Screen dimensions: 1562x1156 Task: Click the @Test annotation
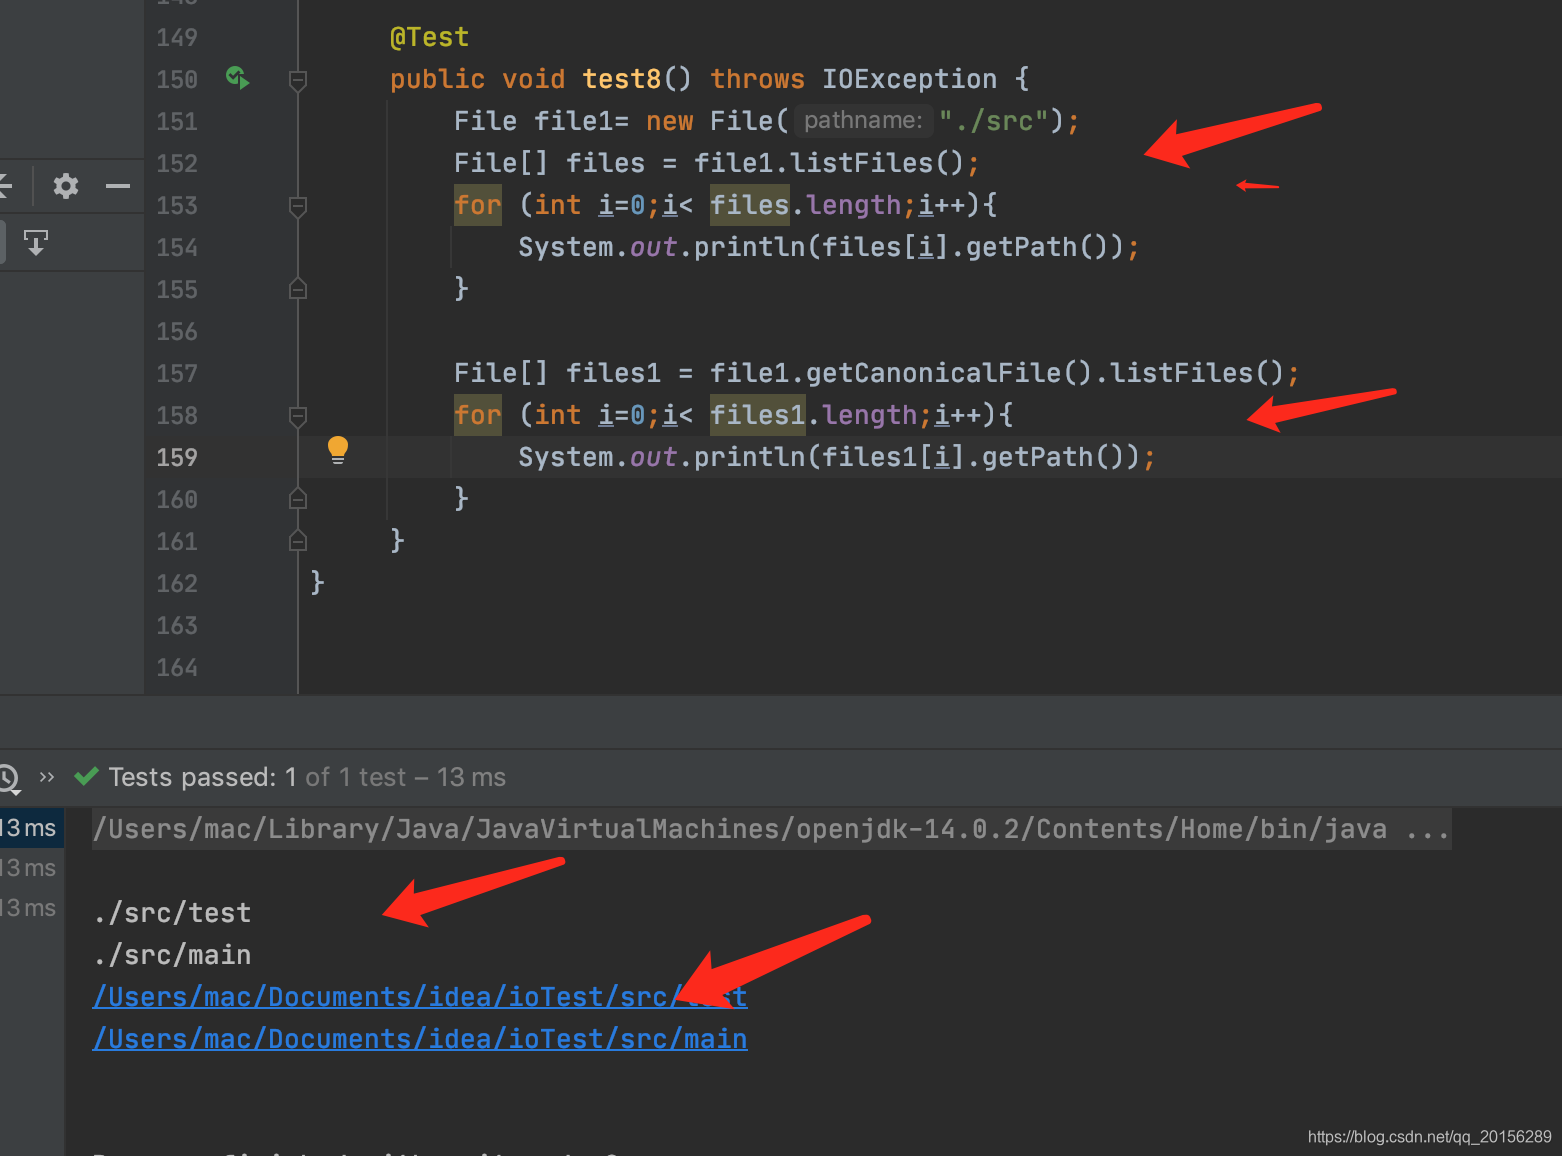429,37
